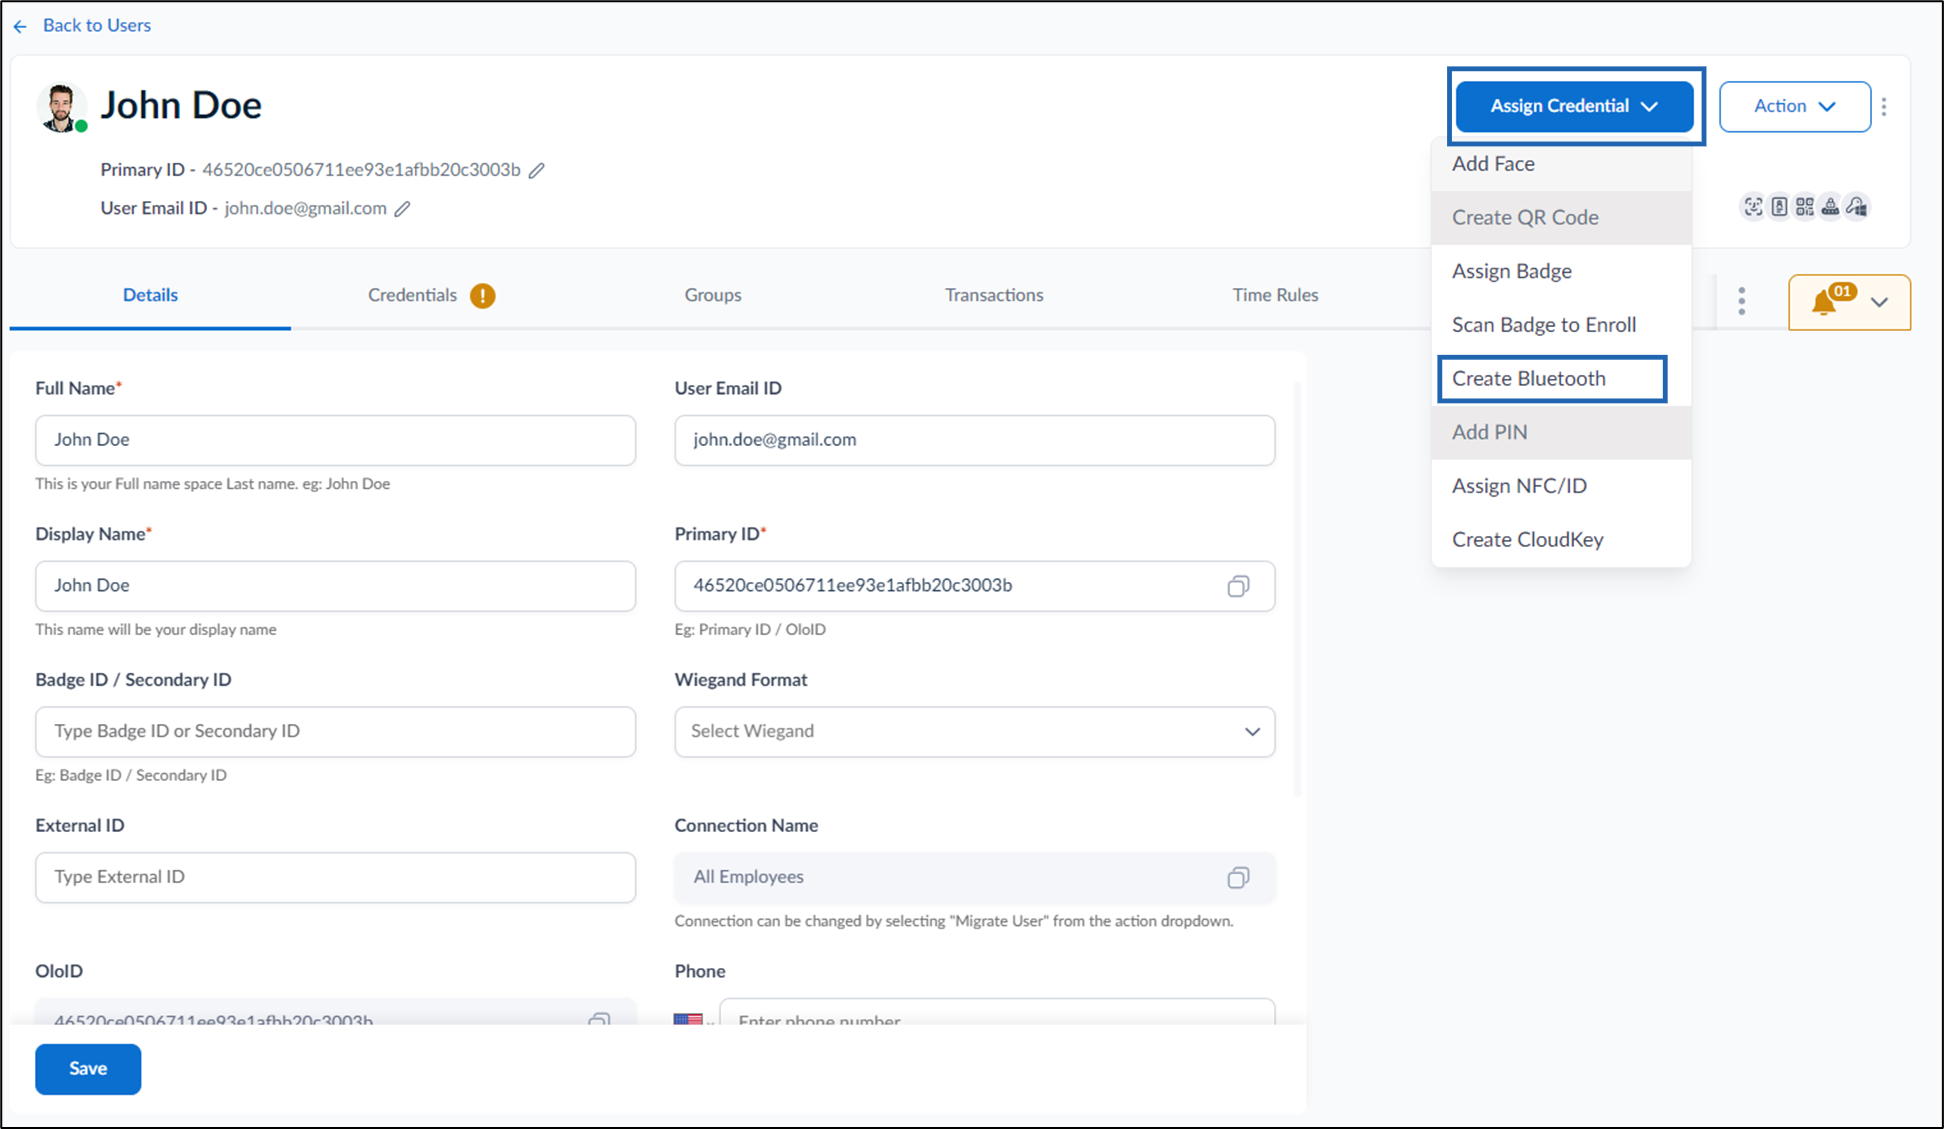Screen dimensions: 1944x1129
Task: Click the badge credential icon
Action: (x=1779, y=206)
